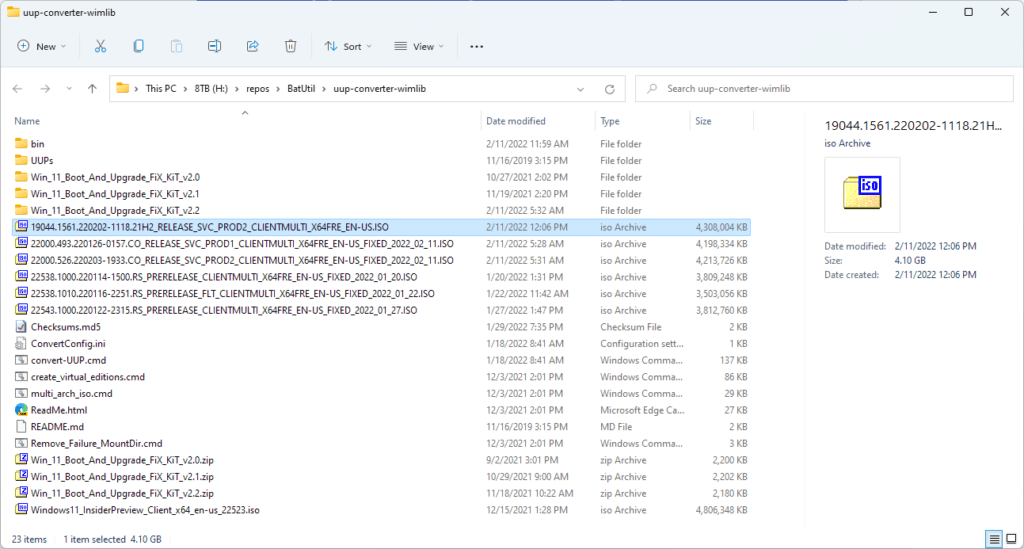This screenshot has height=549, width=1024.
Task: Select the convert-UUP.cmd file
Action: click(x=68, y=360)
